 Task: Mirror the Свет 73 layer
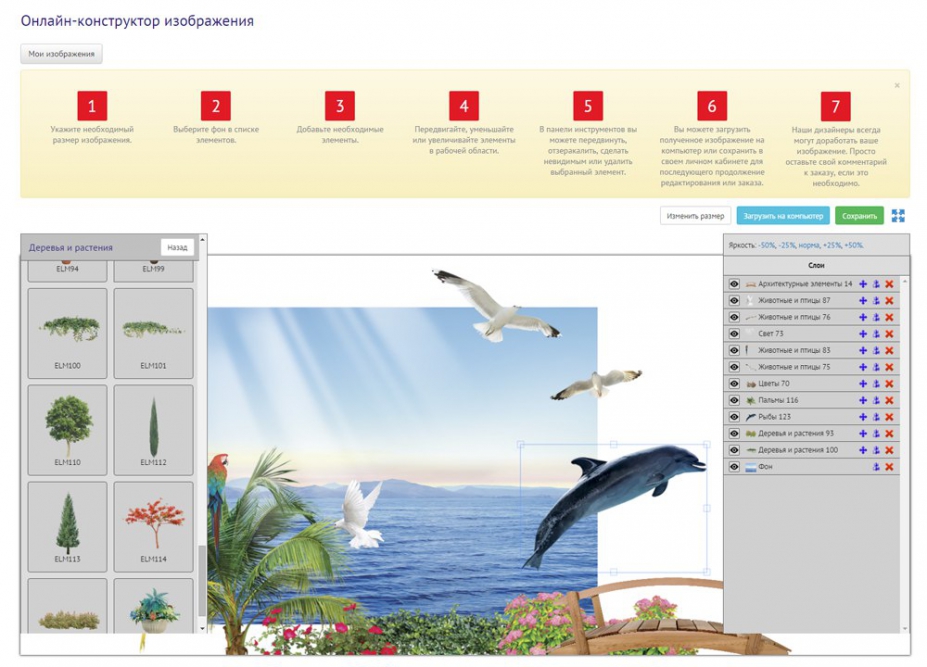coord(876,334)
